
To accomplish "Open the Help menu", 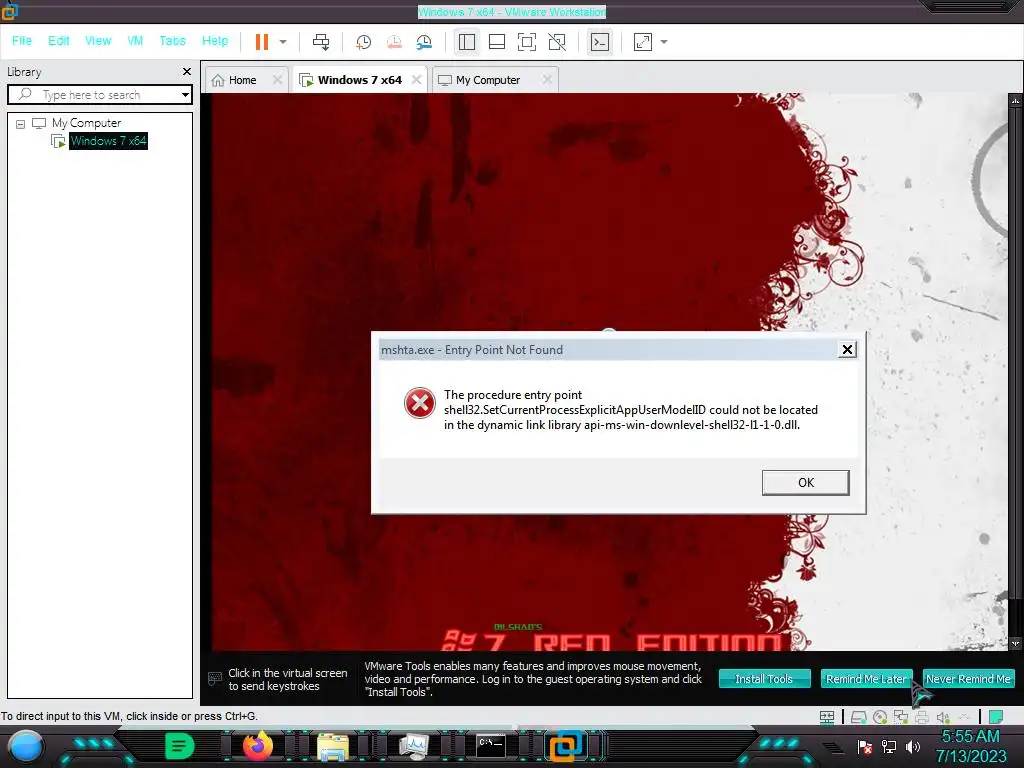I will [x=215, y=40].
